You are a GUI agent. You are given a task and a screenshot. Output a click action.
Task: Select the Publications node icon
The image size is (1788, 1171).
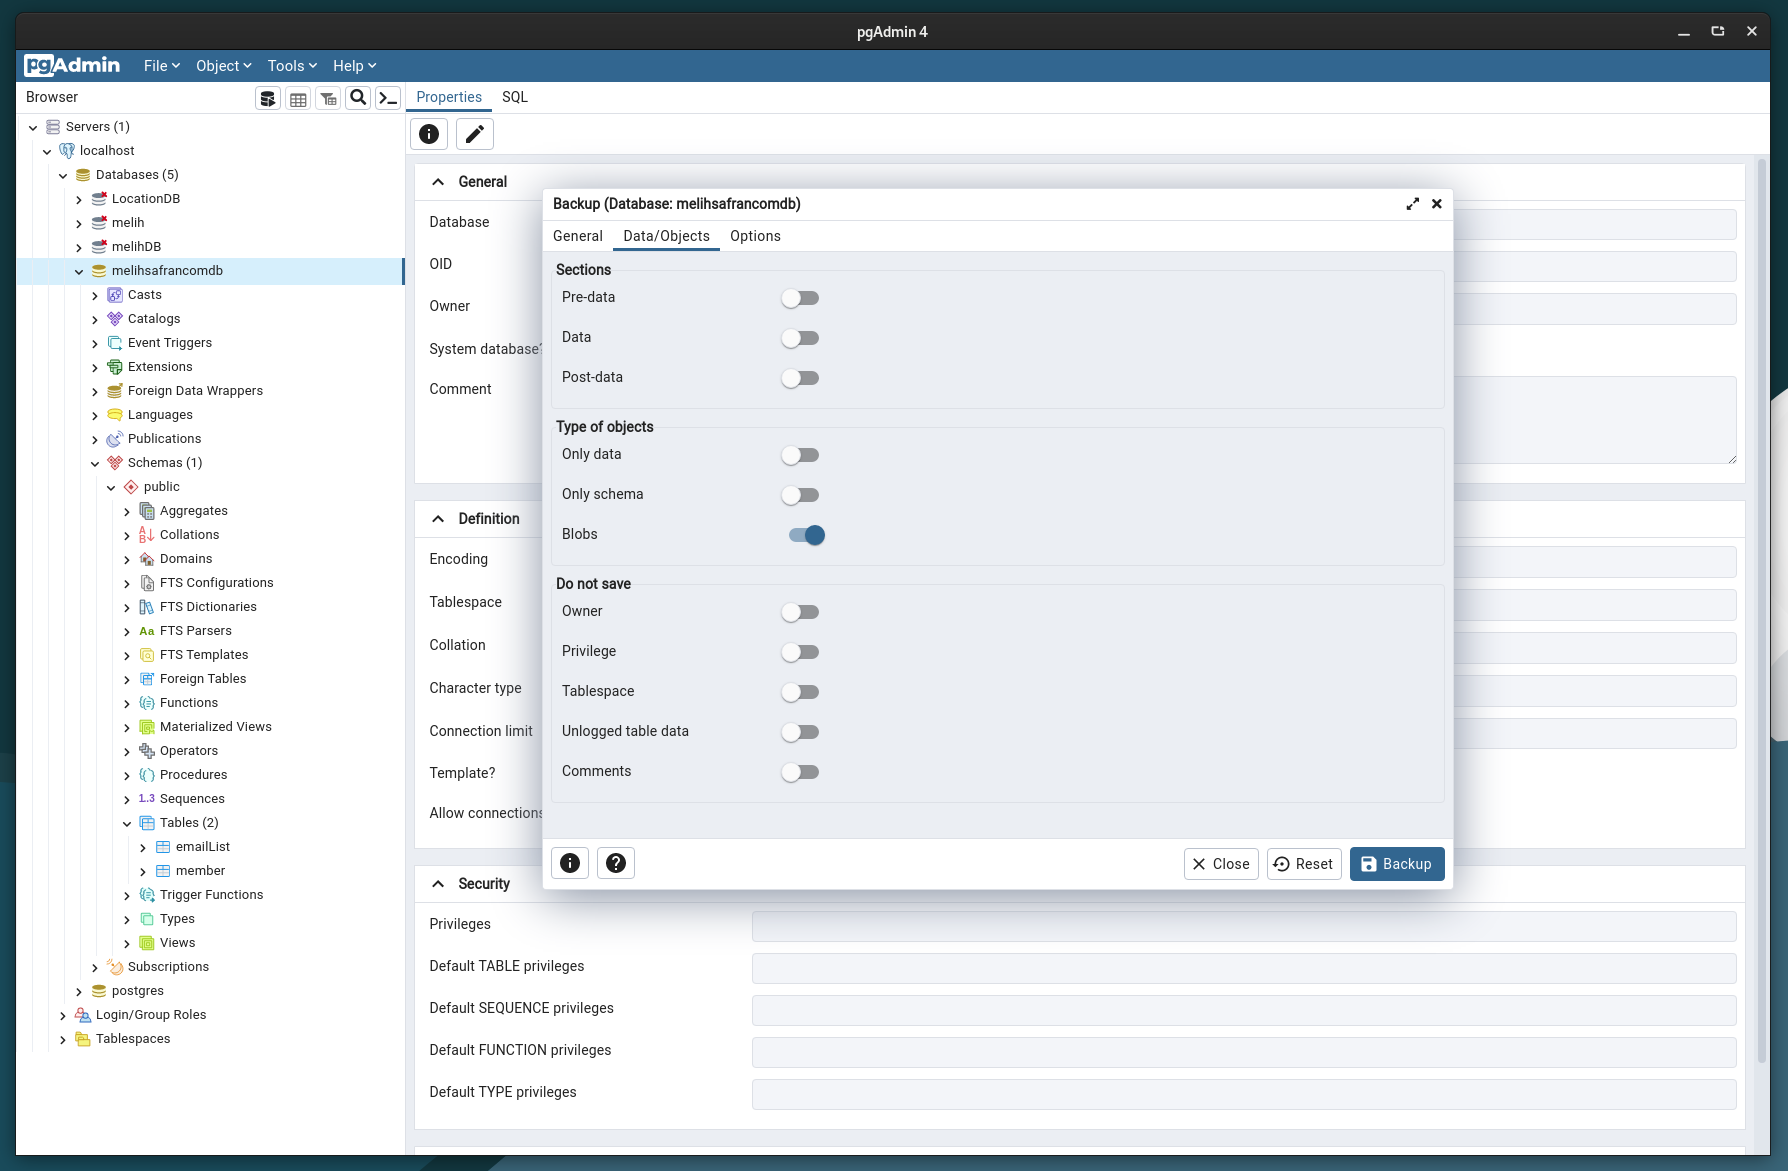click(x=115, y=439)
